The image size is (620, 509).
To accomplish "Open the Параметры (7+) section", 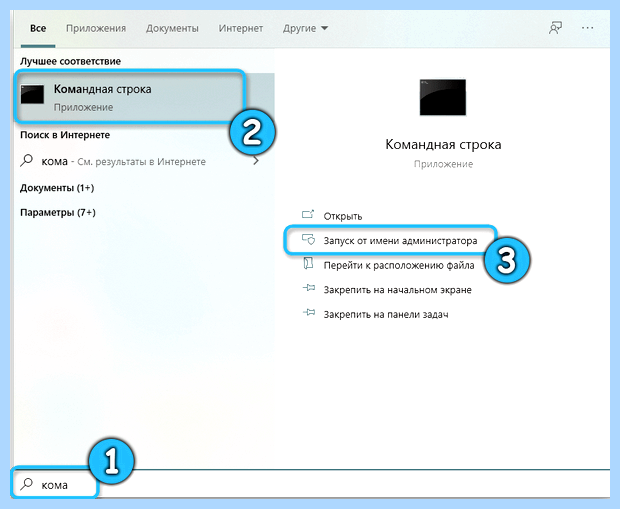I will (x=58, y=212).
